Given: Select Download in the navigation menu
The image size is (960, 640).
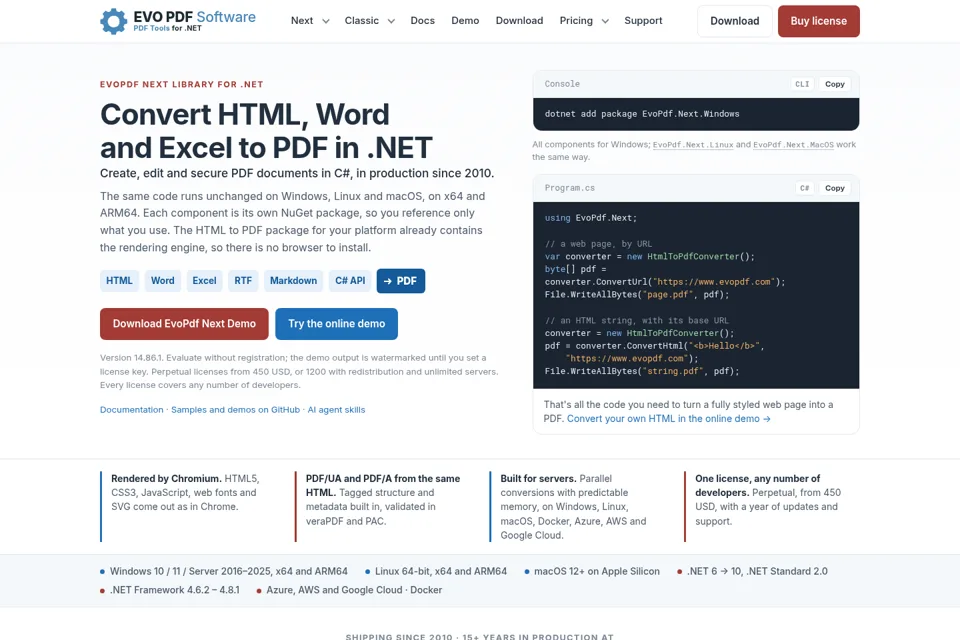Looking at the screenshot, I should pyautogui.click(x=519, y=21).
